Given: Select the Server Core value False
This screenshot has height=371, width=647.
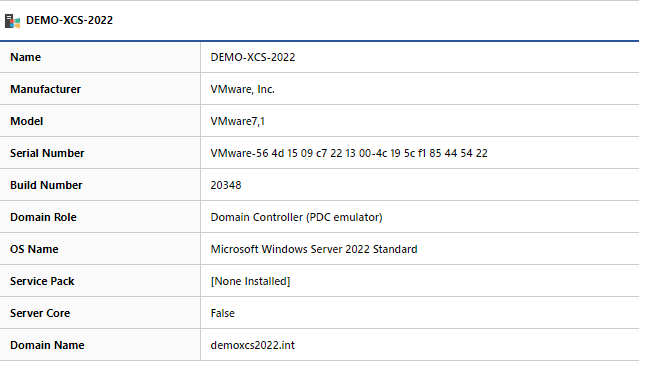Looking at the screenshot, I should coord(222,313).
